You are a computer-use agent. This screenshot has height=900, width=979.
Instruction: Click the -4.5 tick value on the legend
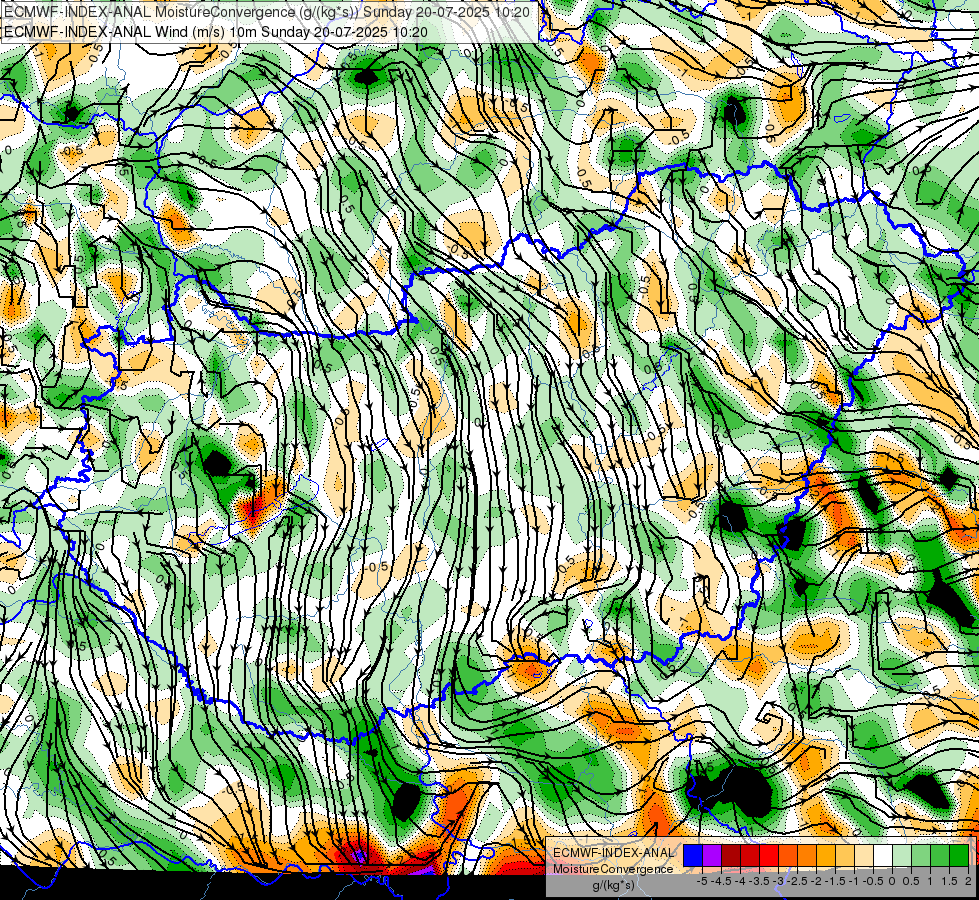coord(721,881)
